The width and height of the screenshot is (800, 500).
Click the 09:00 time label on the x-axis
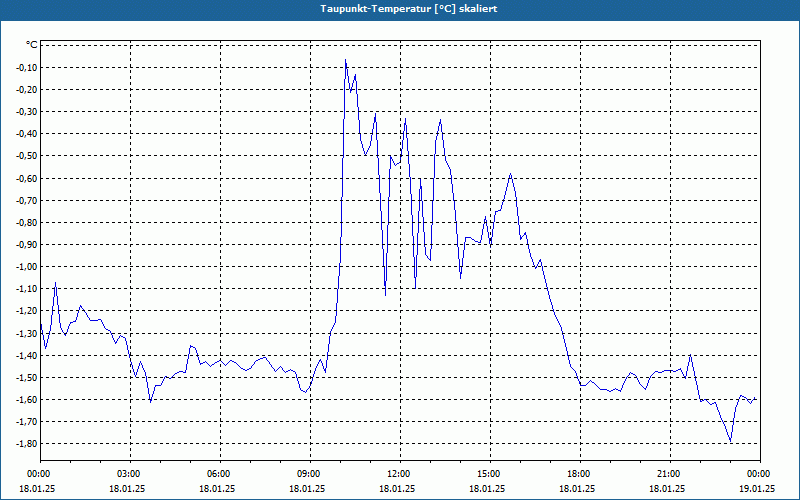310,474
